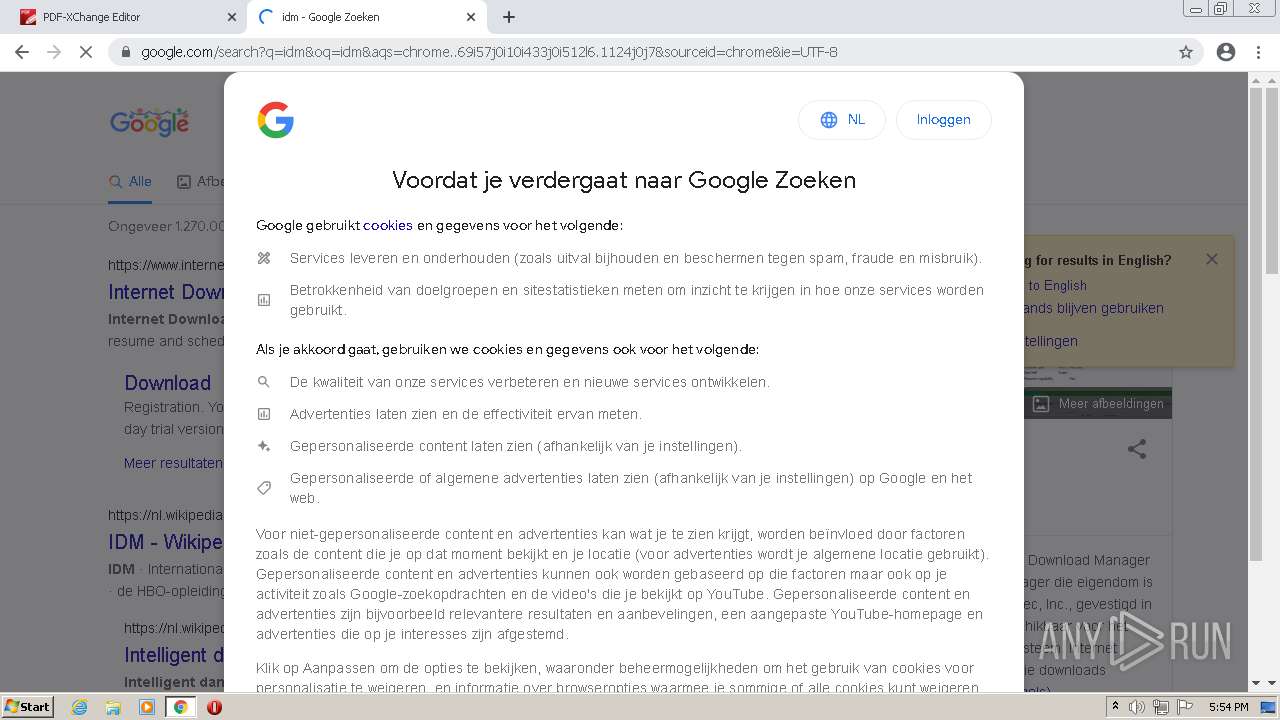Image resolution: width=1280 pixels, height=720 pixels.
Task: Click the Inloggen button
Action: click(944, 120)
